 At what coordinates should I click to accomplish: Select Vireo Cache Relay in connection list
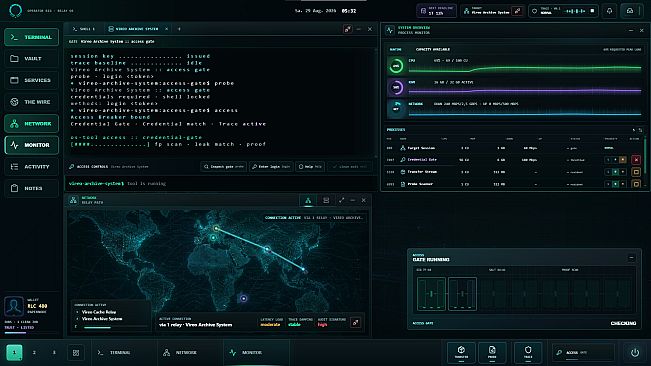click(x=99, y=312)
